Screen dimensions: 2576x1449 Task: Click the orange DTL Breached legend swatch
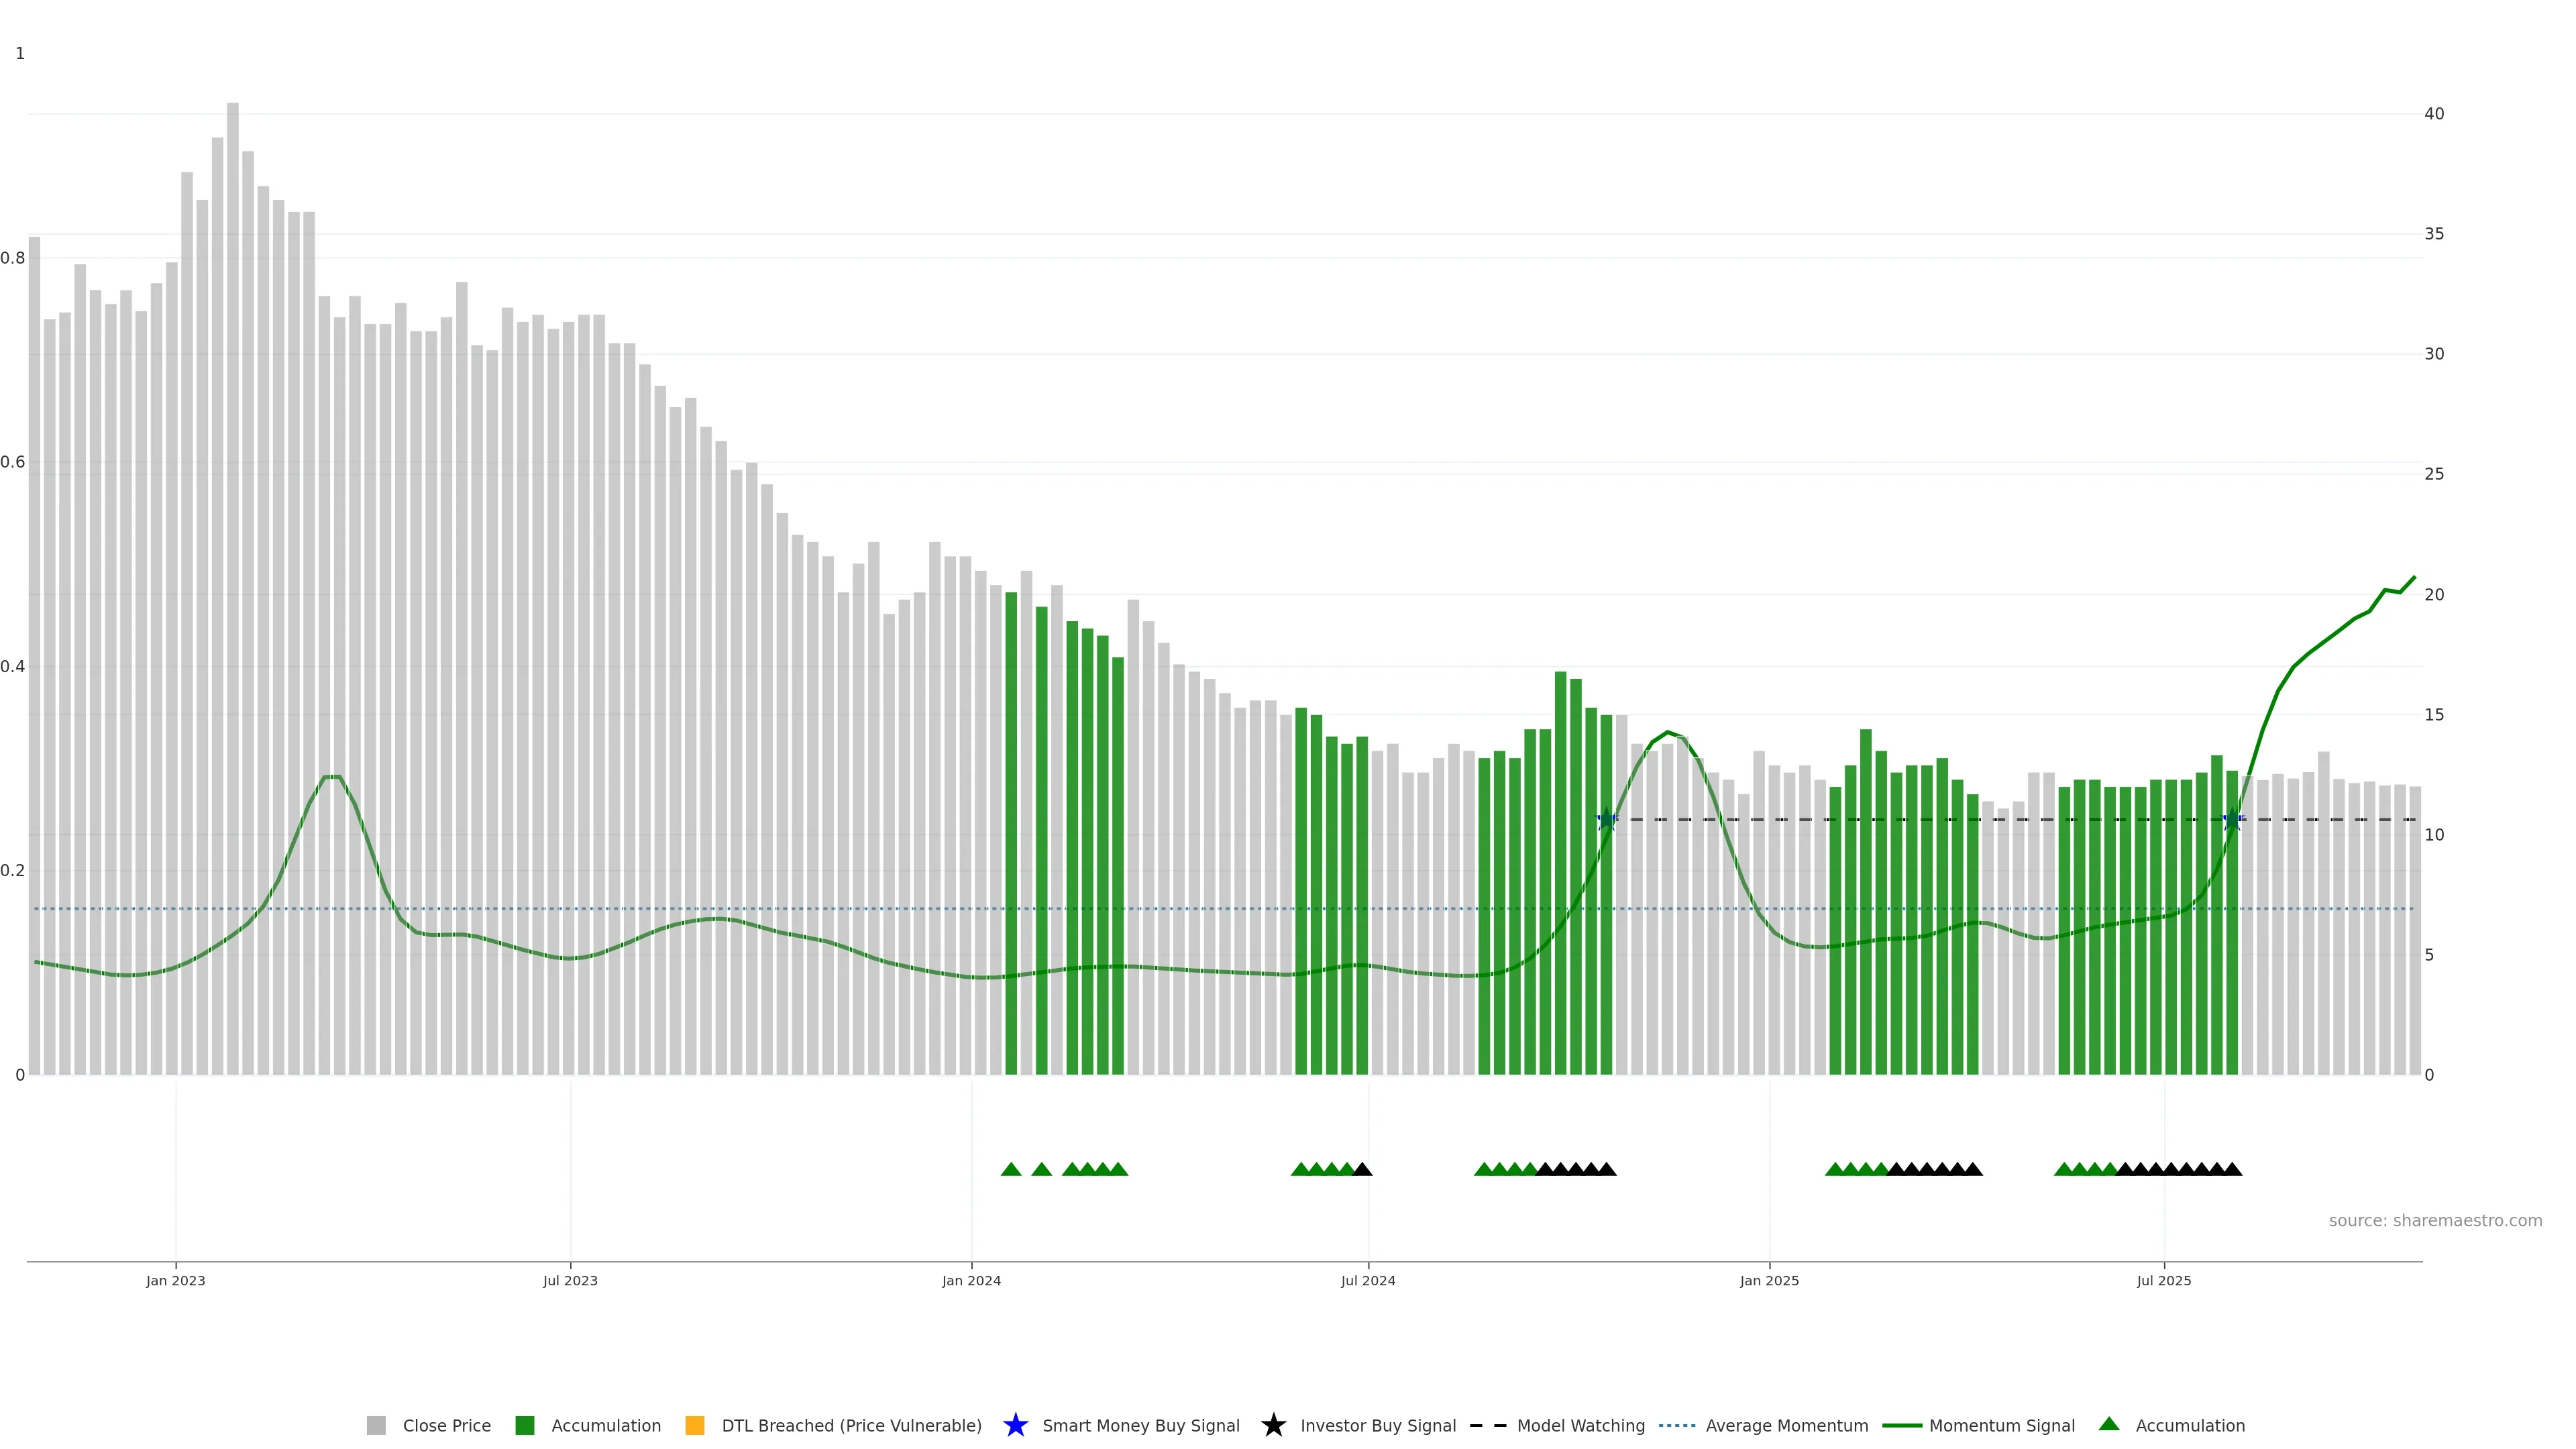click(x=695, y=1426)
